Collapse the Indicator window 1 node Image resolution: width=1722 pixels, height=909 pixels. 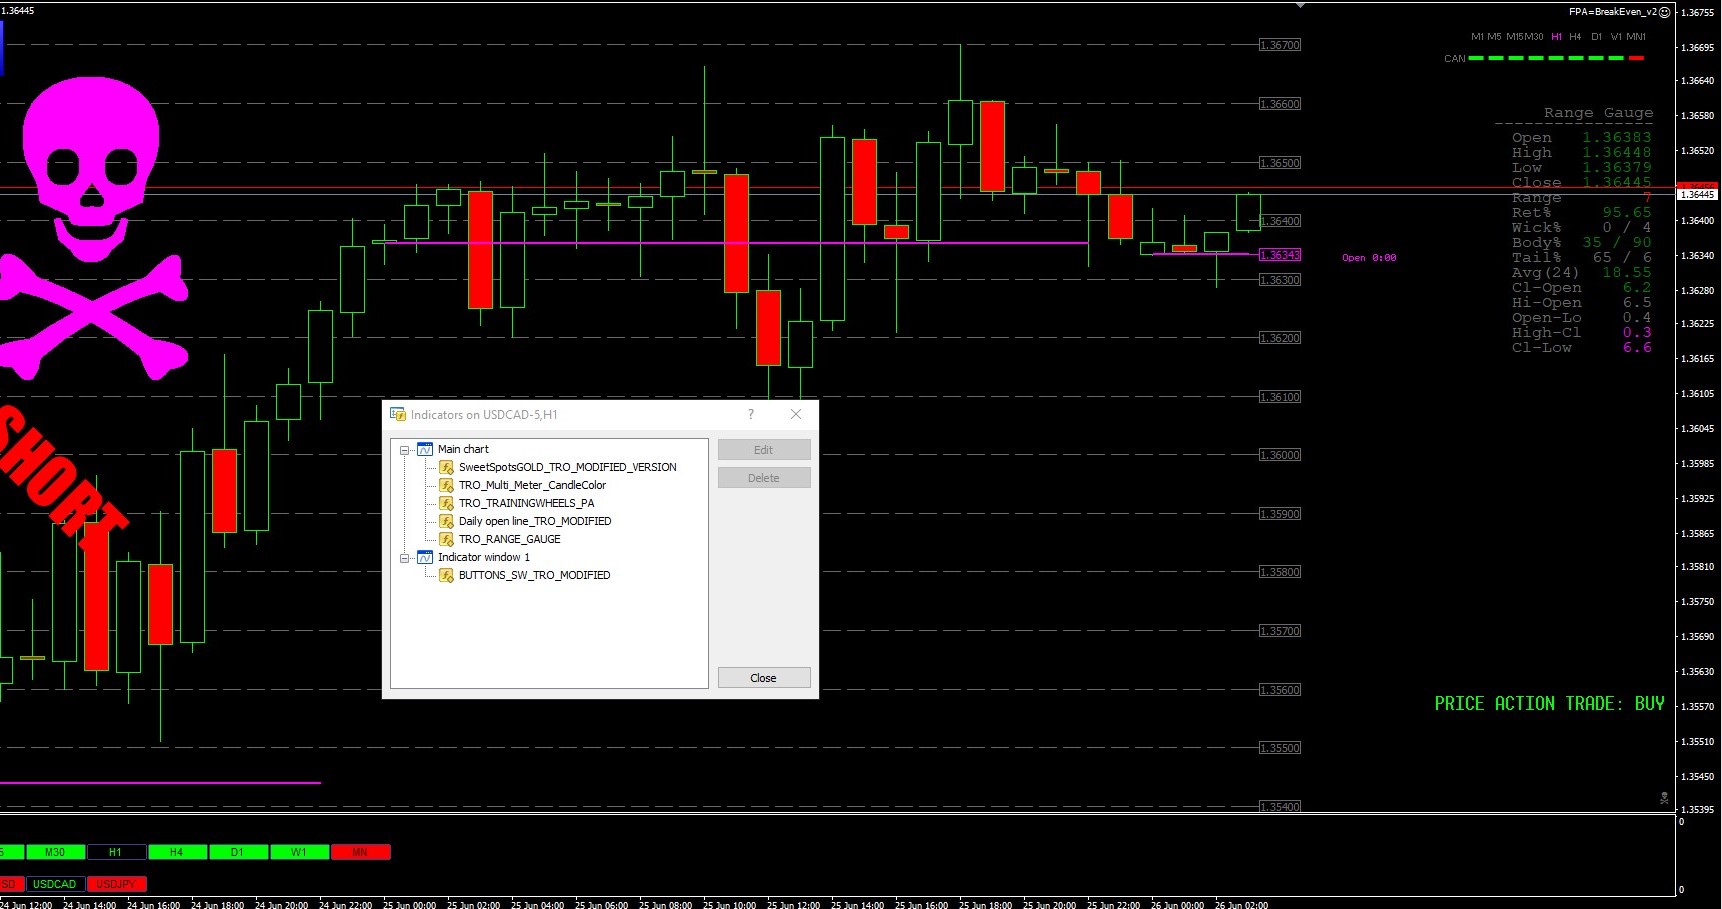tap(405, 558)
